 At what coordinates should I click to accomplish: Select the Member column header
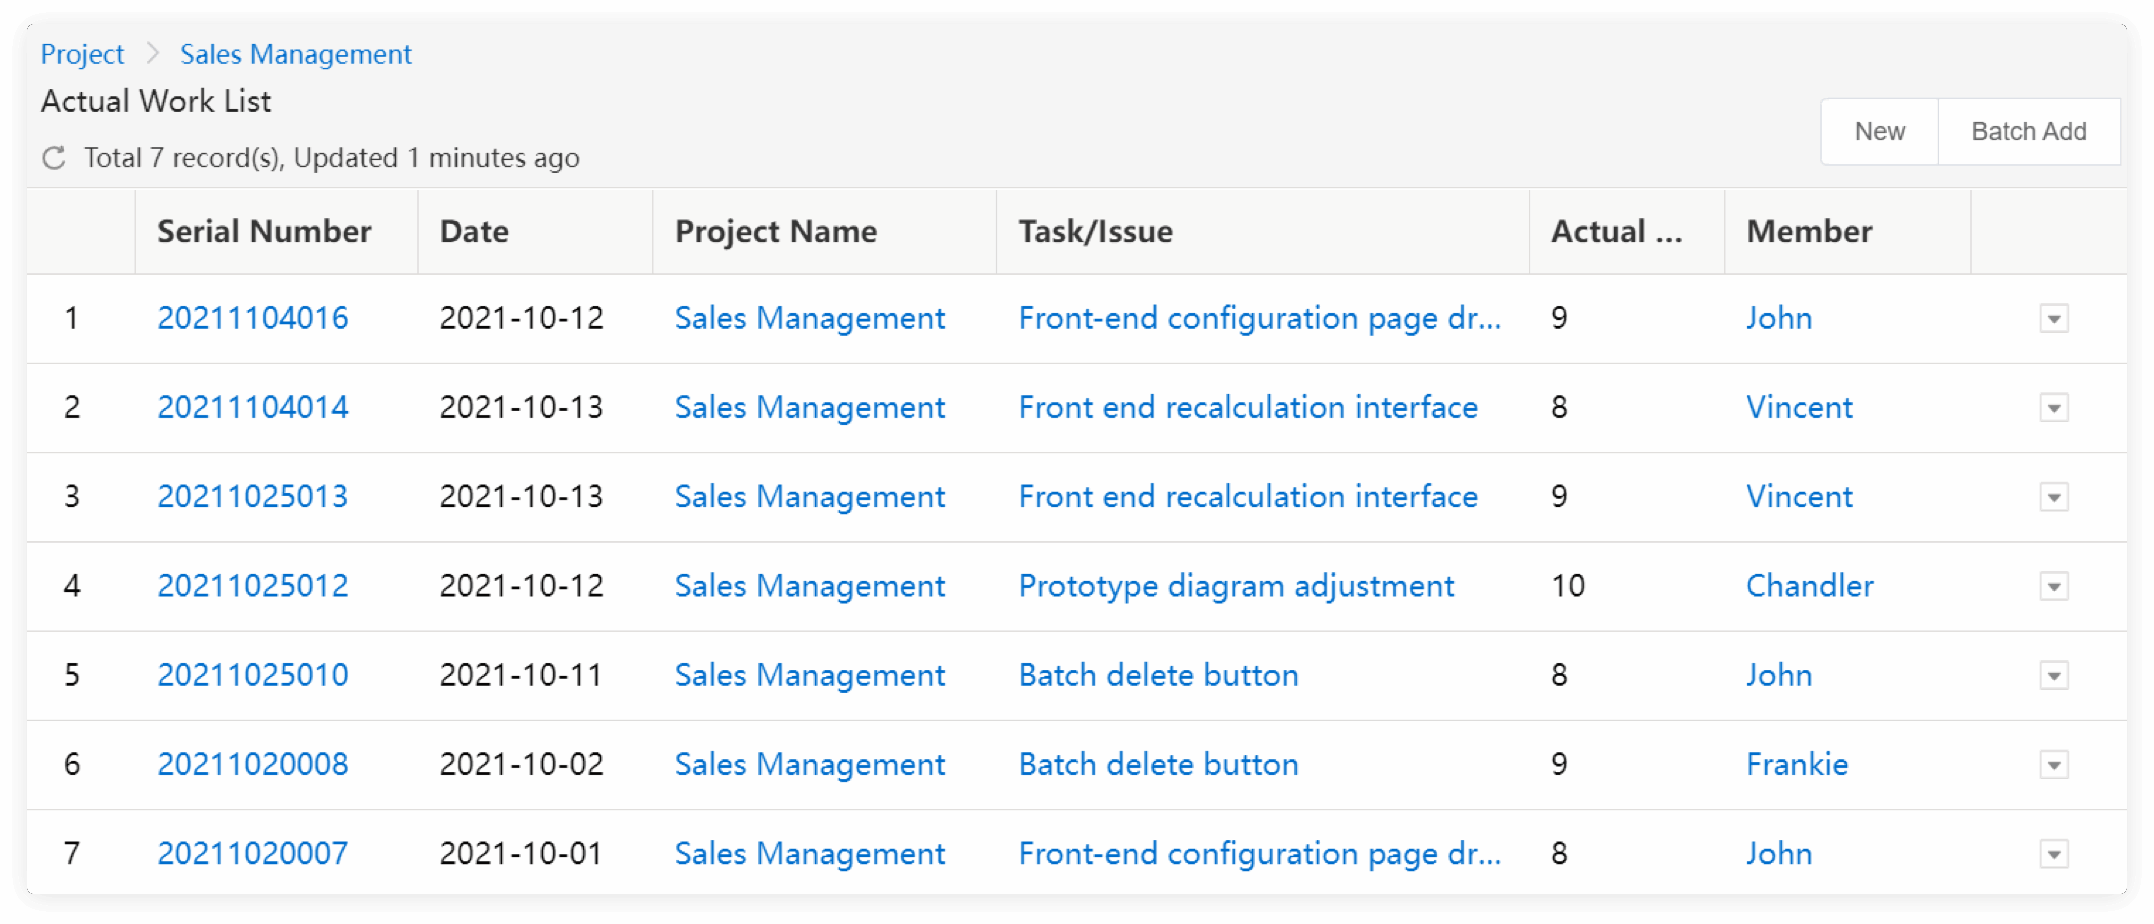pos(1809,232)
